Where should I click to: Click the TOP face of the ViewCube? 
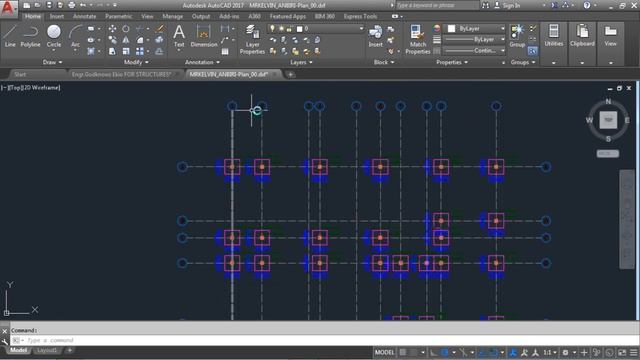point(608,120)
